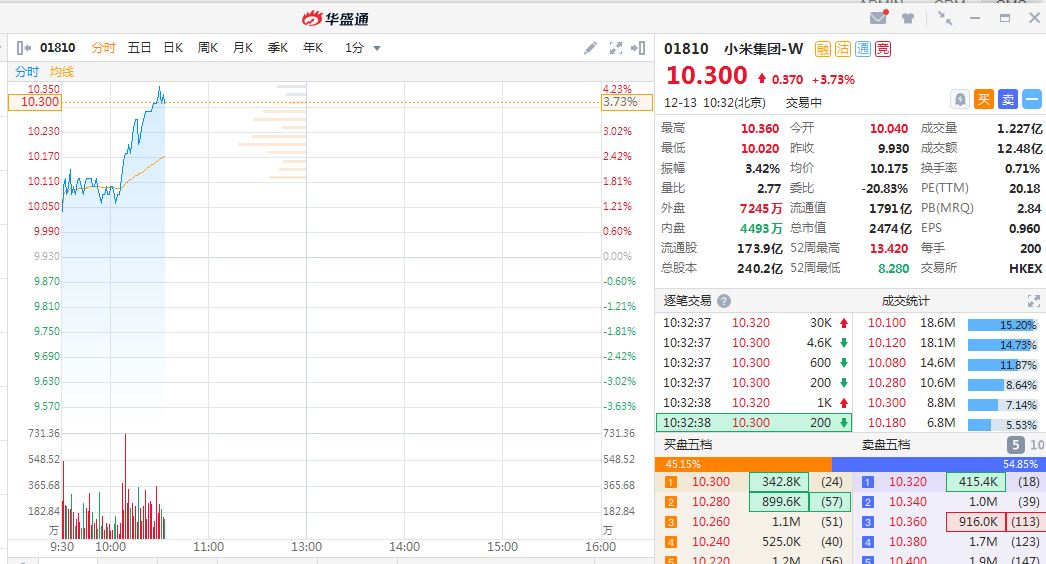Open the mail inbox envelope icon
The height and width of the screenshot is (564, 1046).
coord(879,18)
